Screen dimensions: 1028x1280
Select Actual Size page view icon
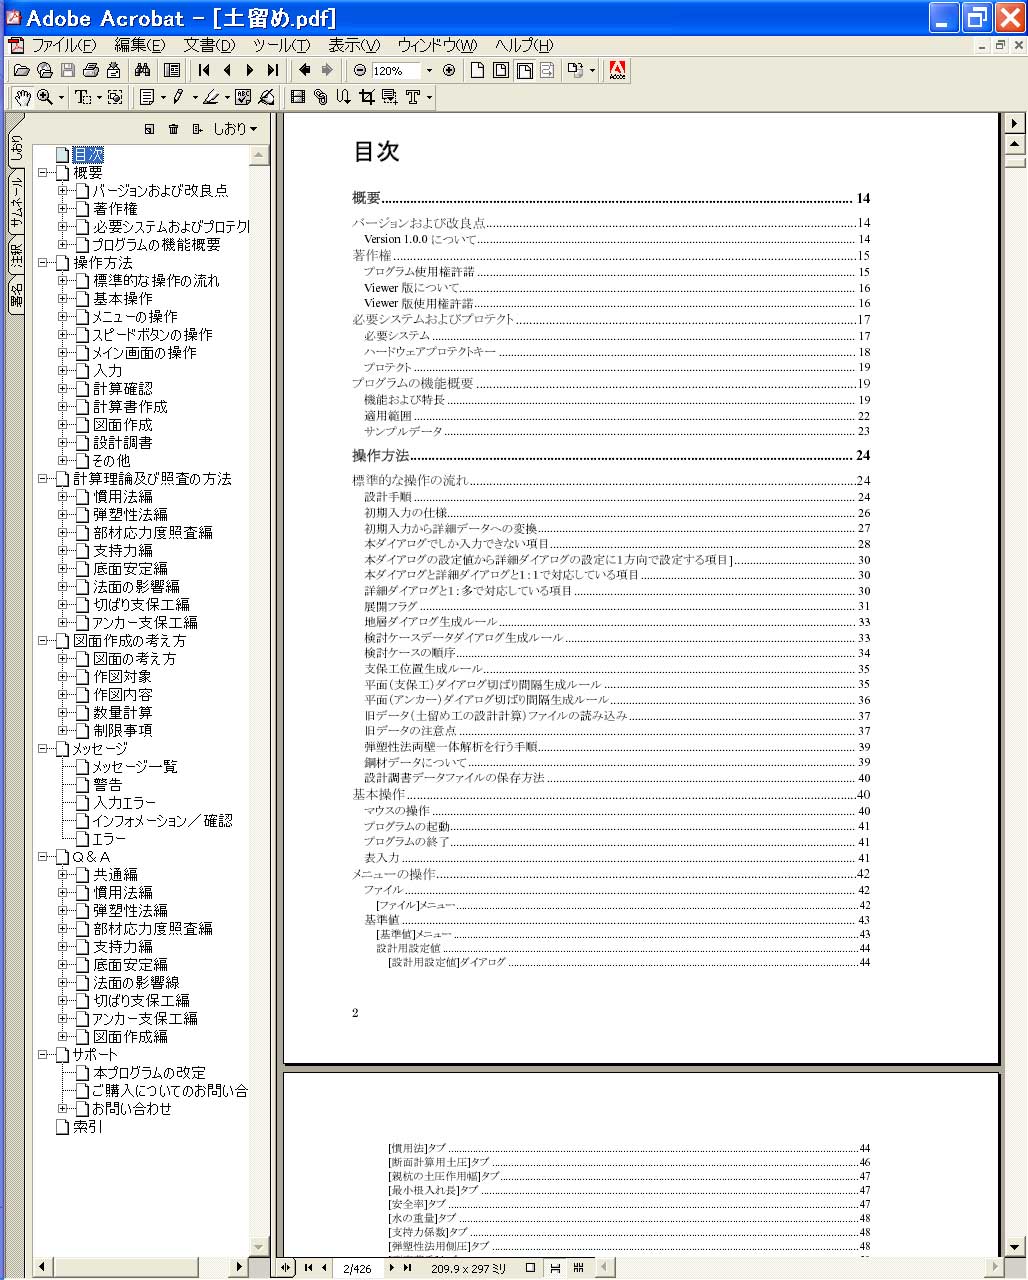pos(478,70)
